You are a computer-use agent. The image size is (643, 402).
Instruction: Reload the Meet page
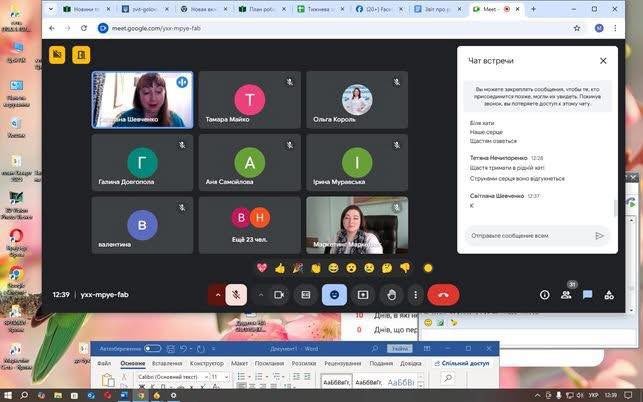point(84,28)
